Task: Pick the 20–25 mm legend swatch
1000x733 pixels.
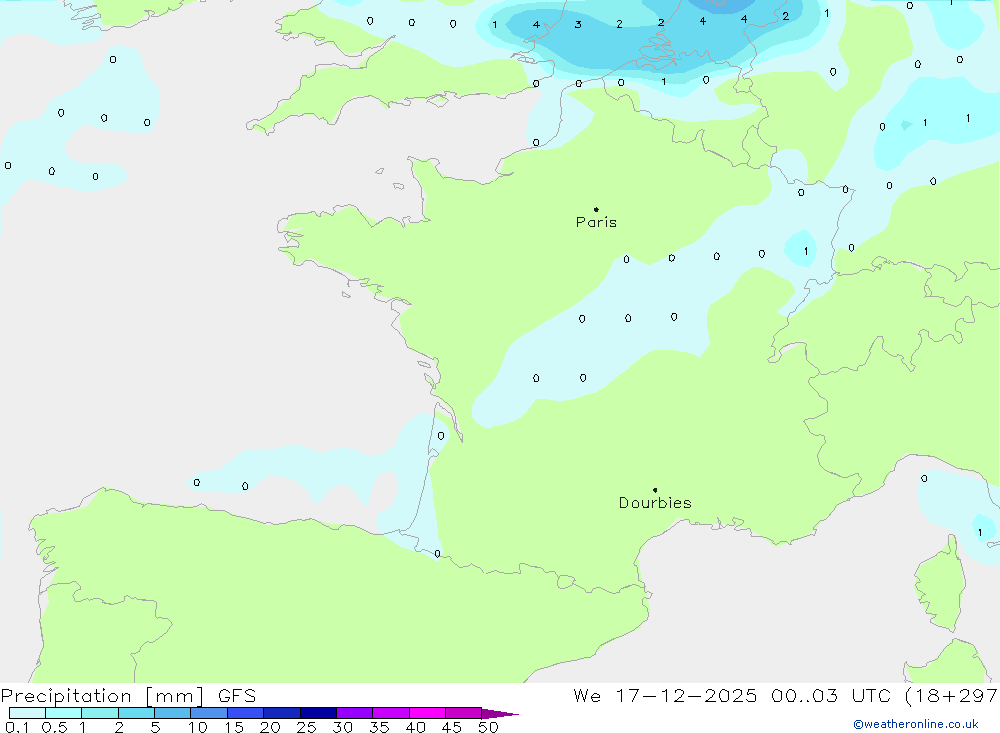Action: [282, 713]
